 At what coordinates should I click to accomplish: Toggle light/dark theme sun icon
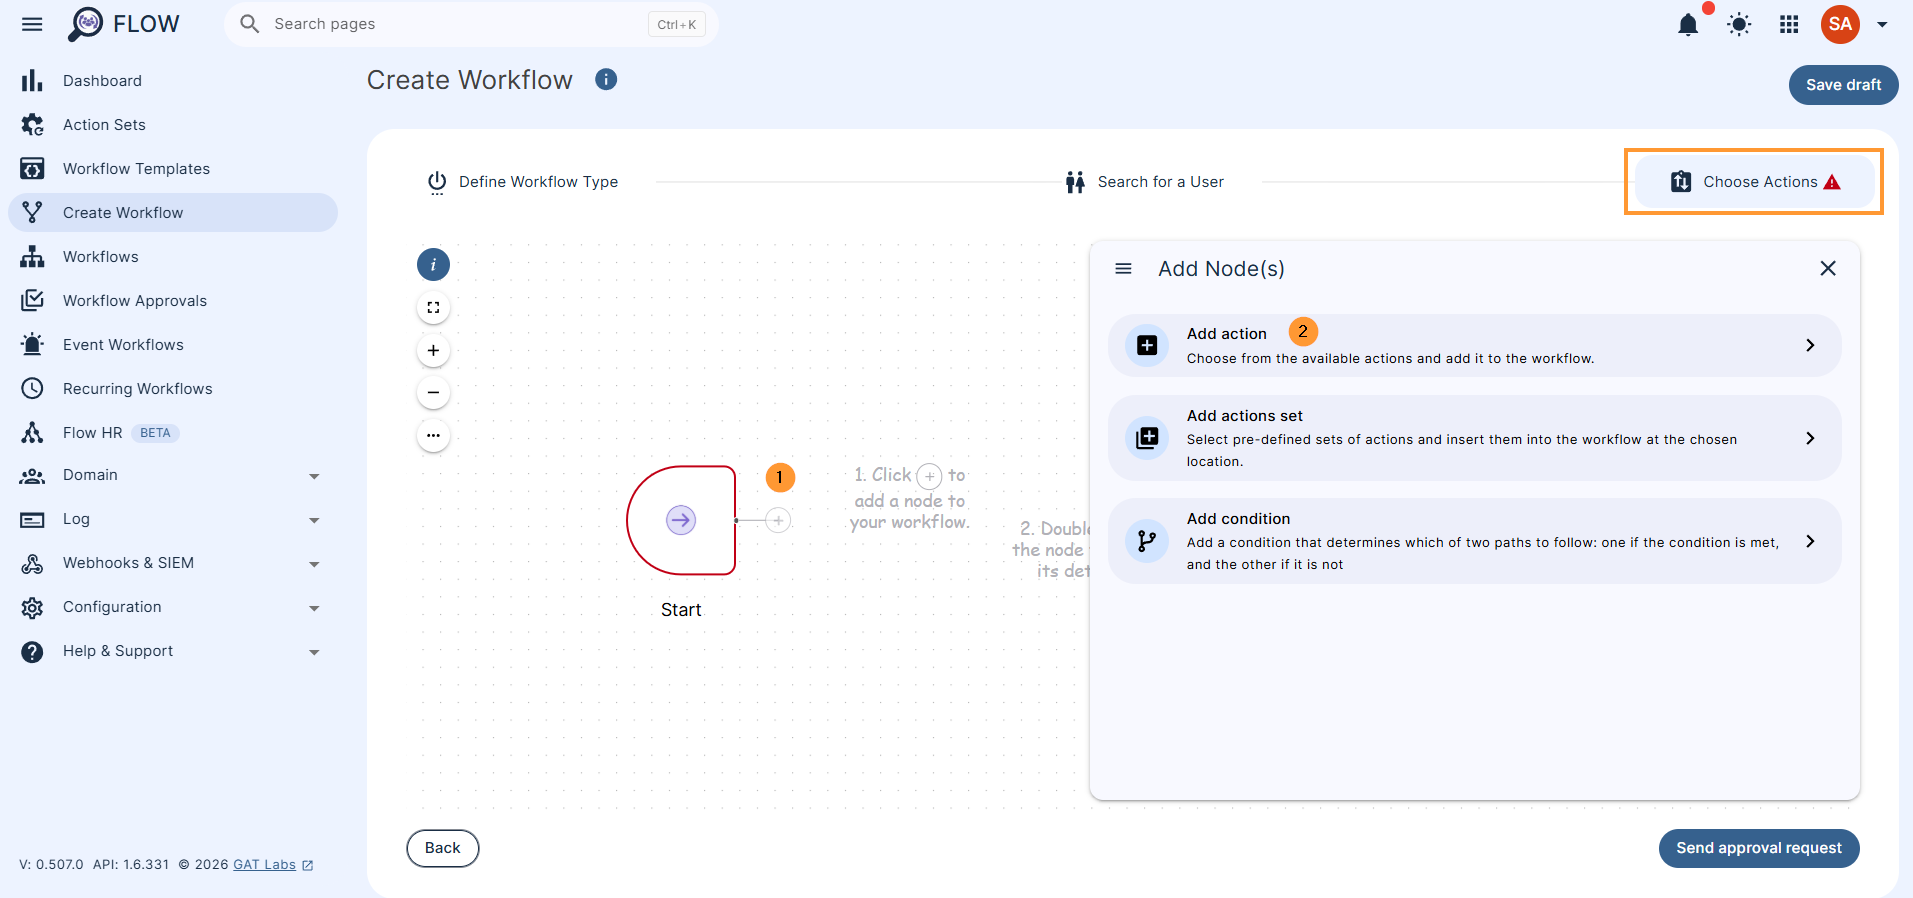tap(1739, 24)
